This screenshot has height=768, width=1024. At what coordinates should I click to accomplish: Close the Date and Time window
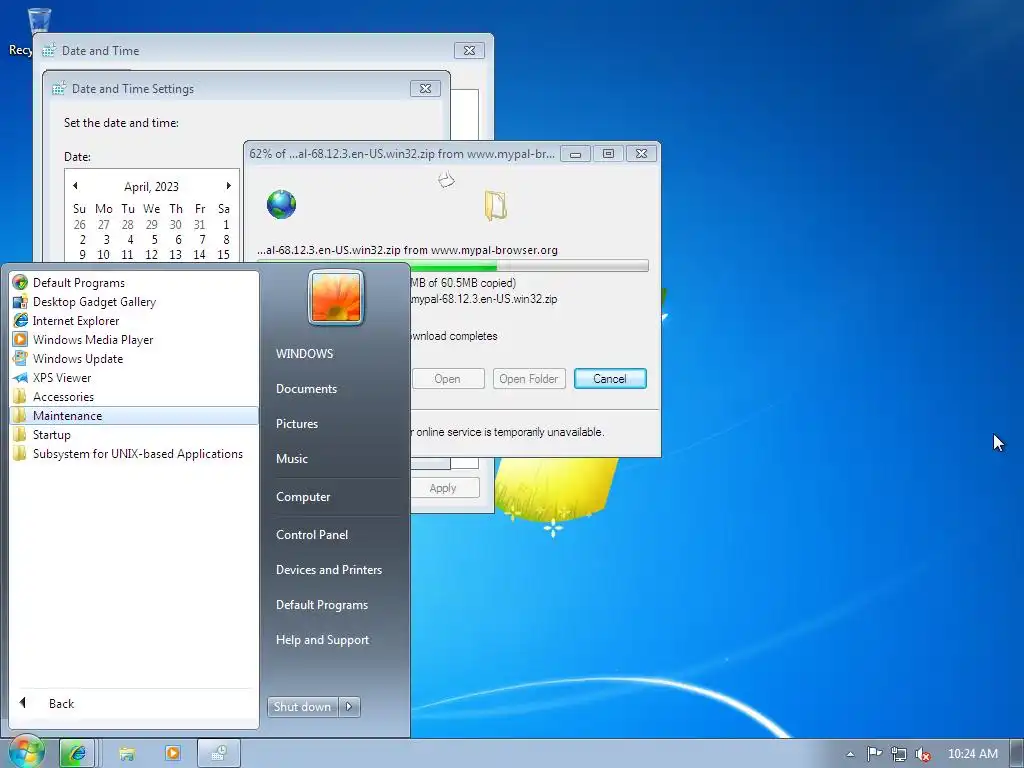(469, 50)
